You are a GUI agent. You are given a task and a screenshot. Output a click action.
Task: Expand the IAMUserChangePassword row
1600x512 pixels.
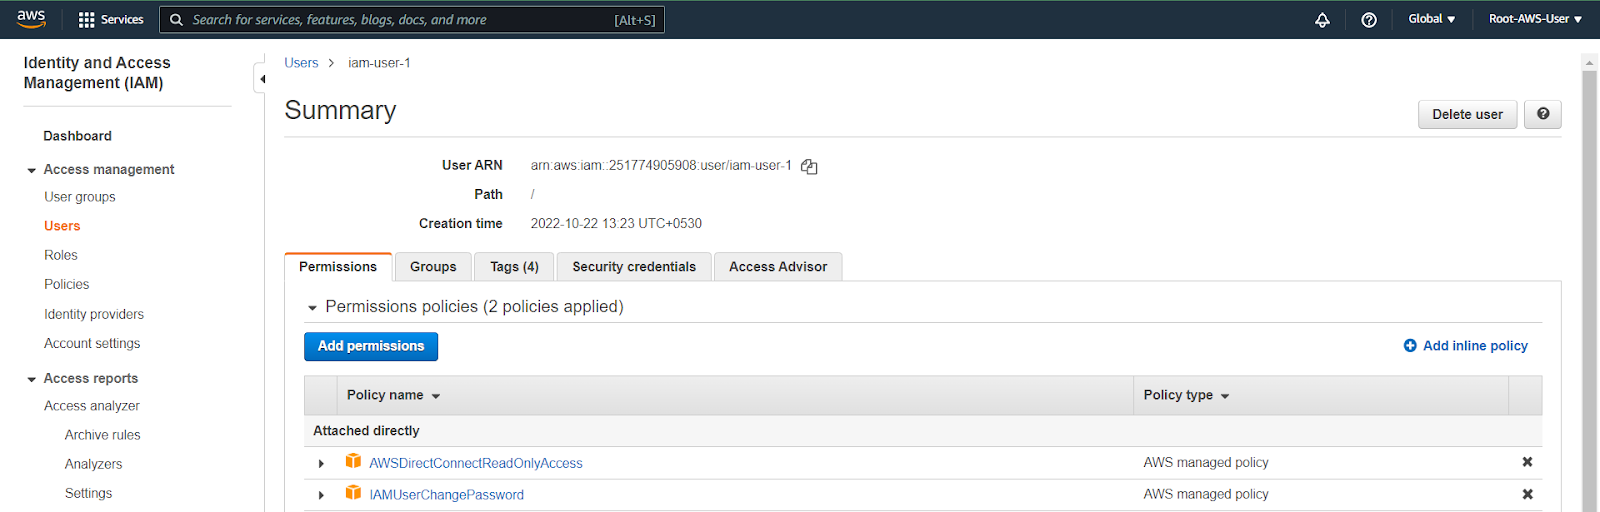click(x=321, y=495)
